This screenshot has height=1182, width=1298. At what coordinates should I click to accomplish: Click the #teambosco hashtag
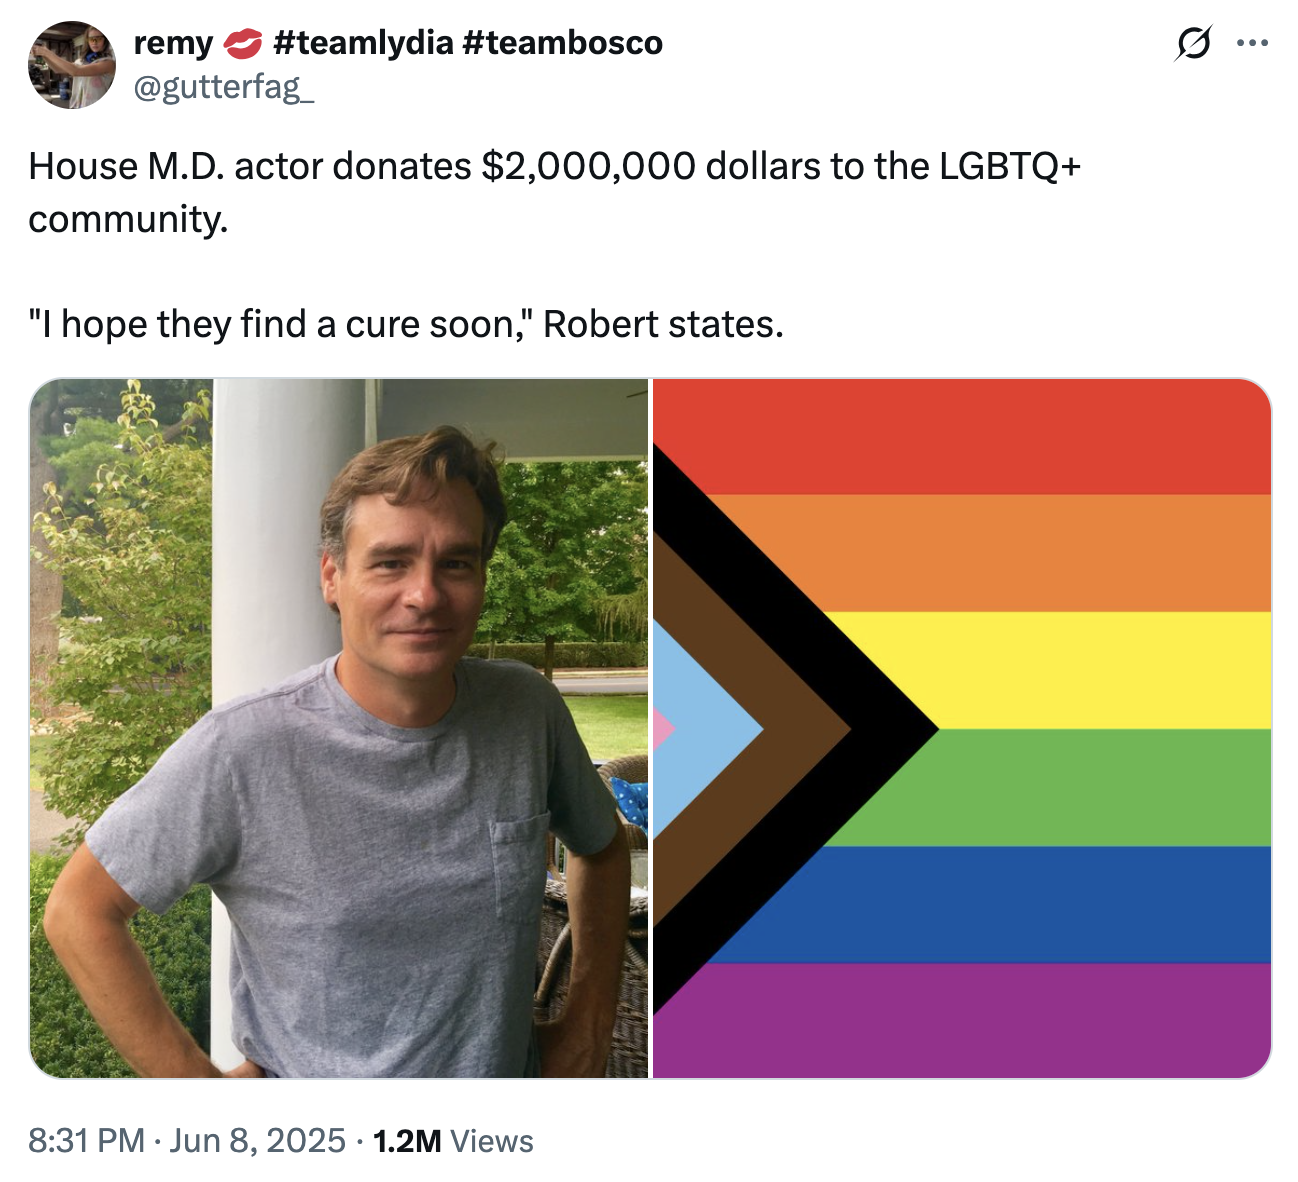point(563,43)
